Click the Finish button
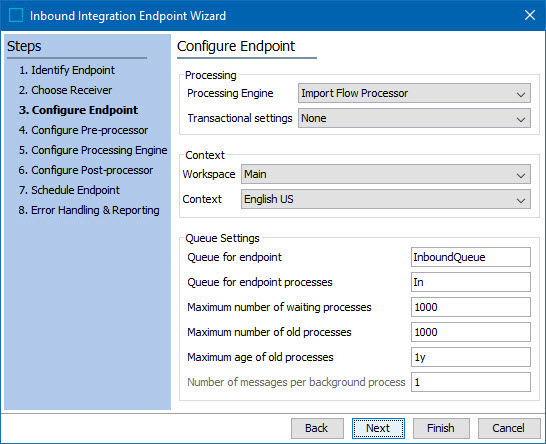Viewport: 546px width, 444px height. (x=441, y=428)
